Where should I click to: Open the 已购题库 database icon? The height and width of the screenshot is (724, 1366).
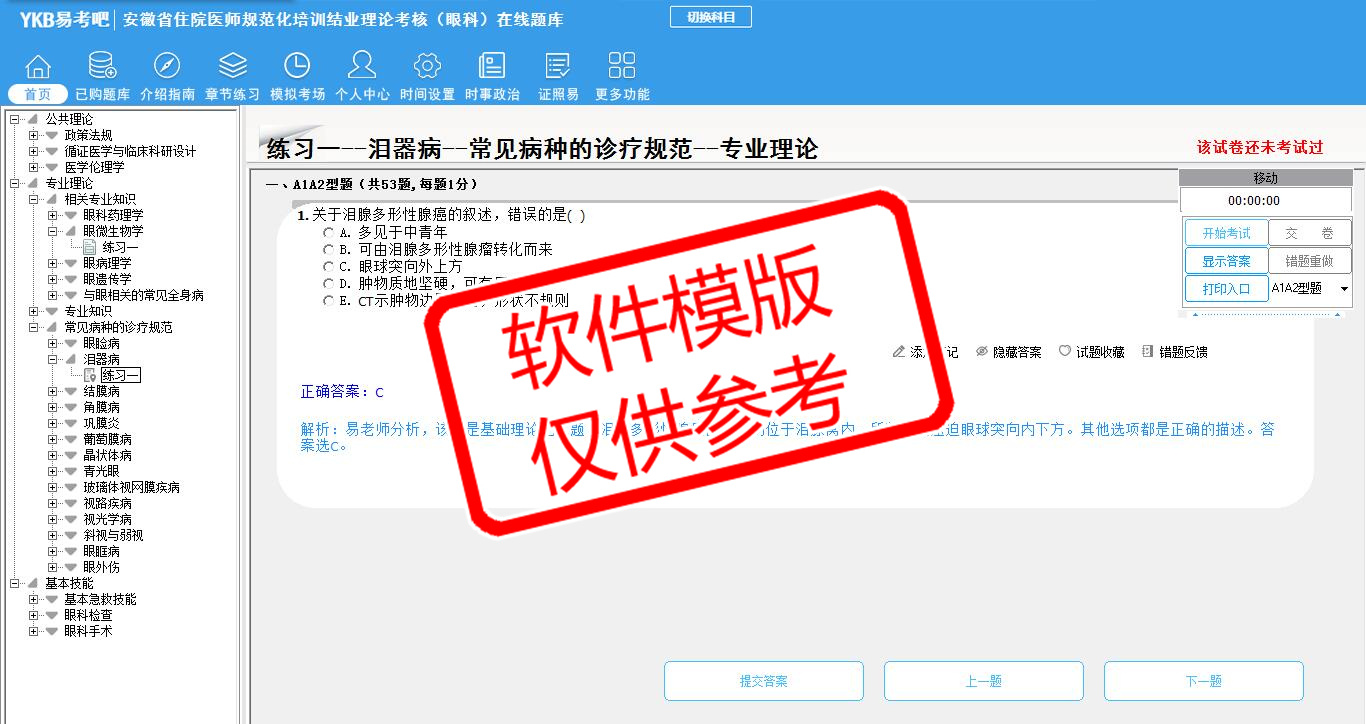(102, 66)
